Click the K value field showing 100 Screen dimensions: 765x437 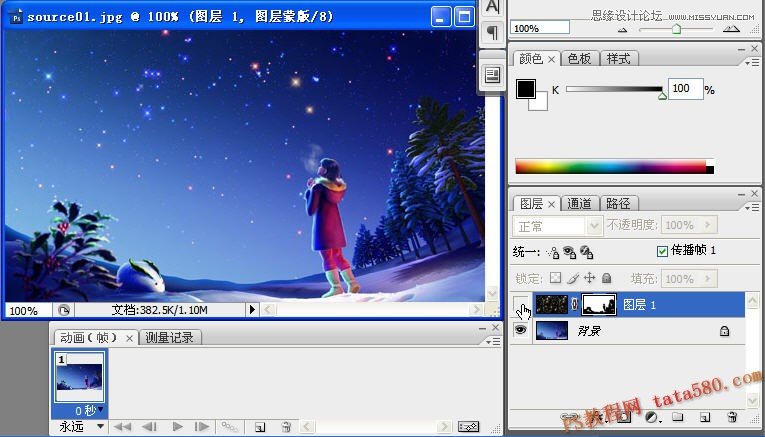pos(685,89)
